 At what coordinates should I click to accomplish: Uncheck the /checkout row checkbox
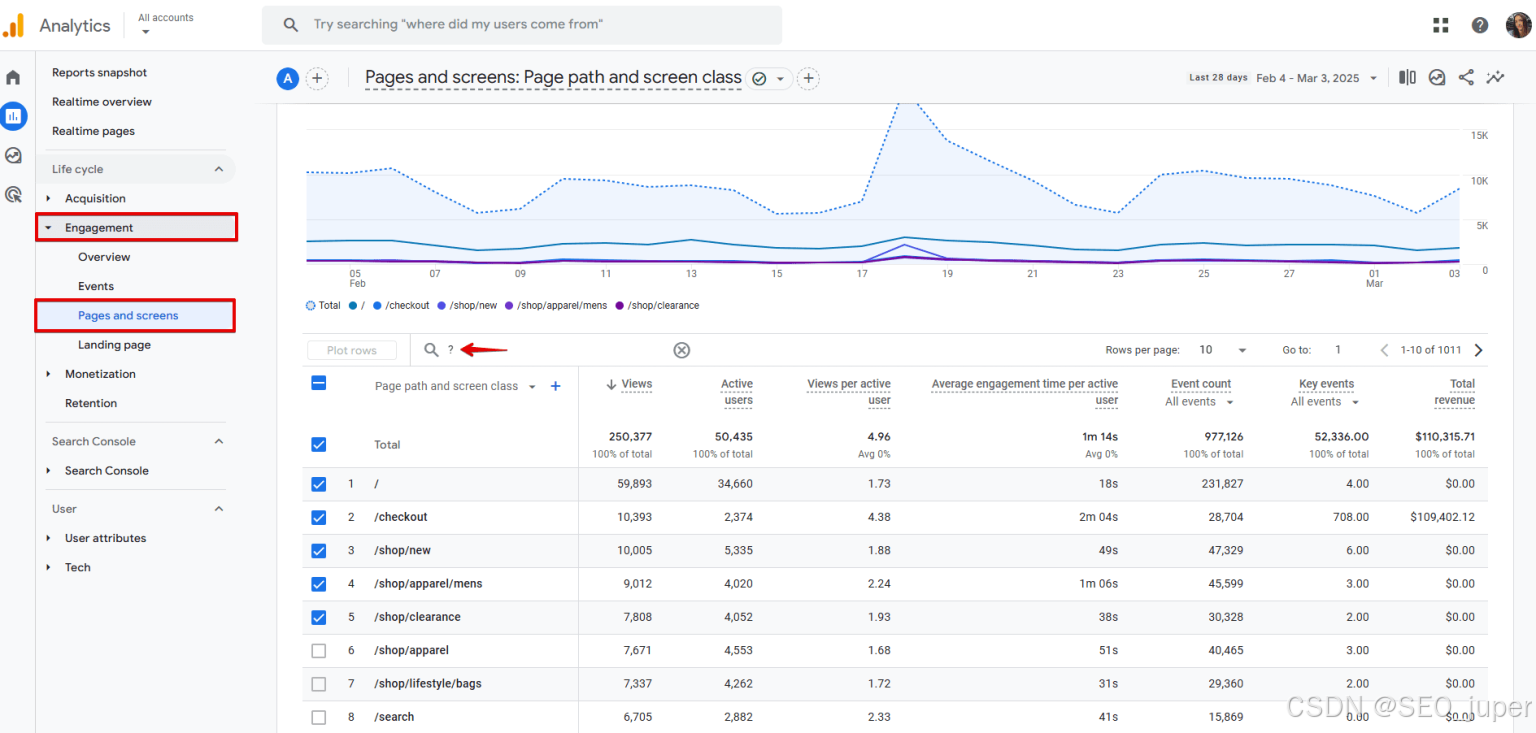[319, 517]
